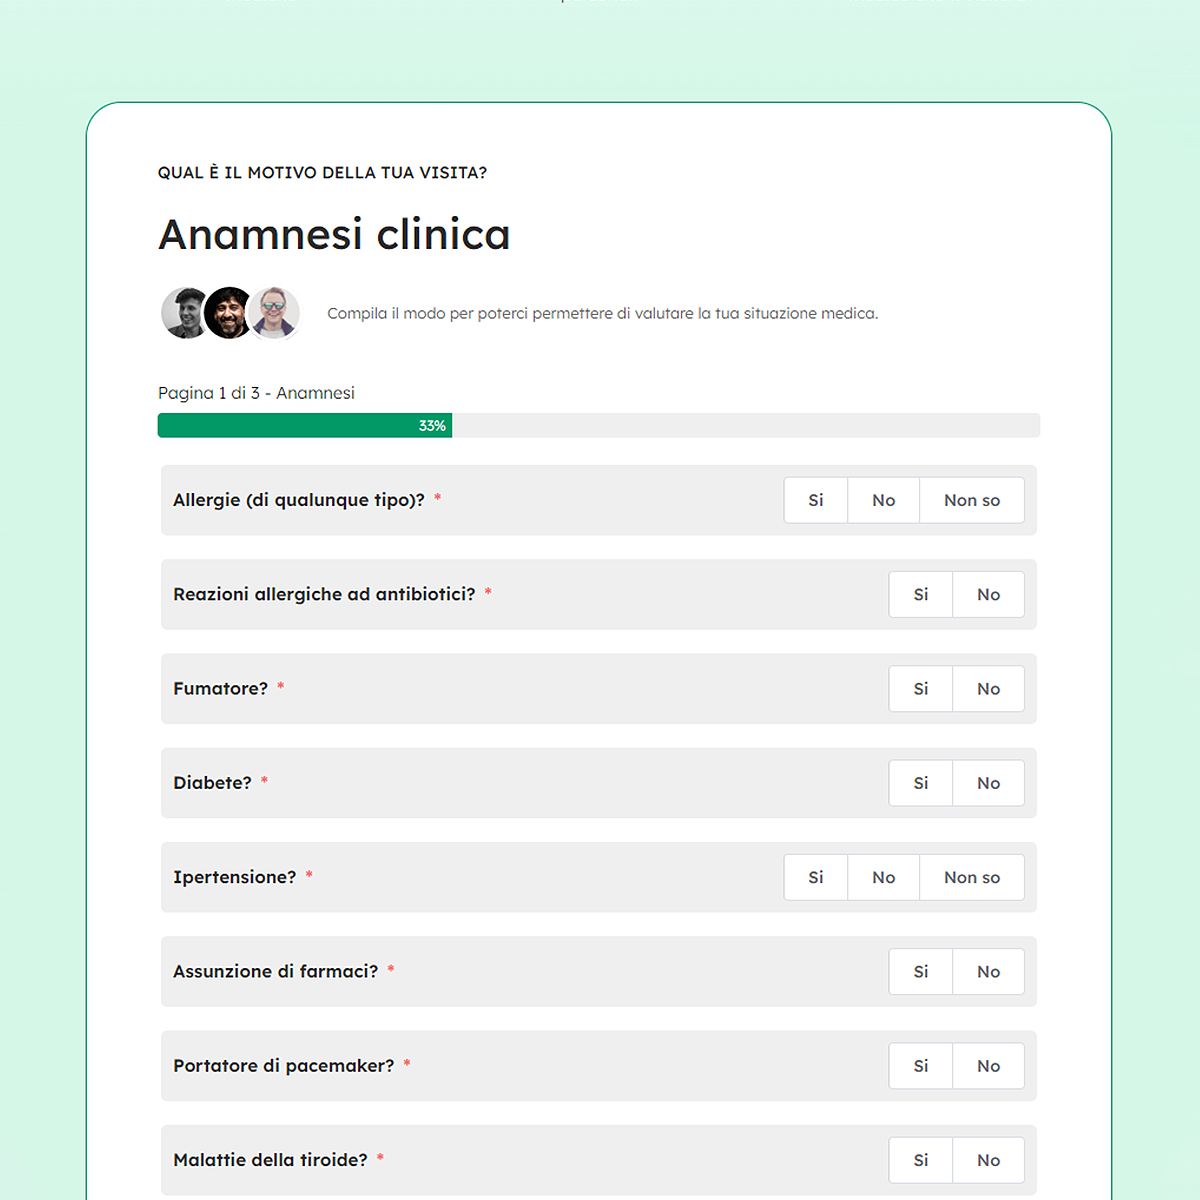Viewport: 1200px width, 1200px height.
Task: Choose Non so for Allergie
Action: pos(971,500)
